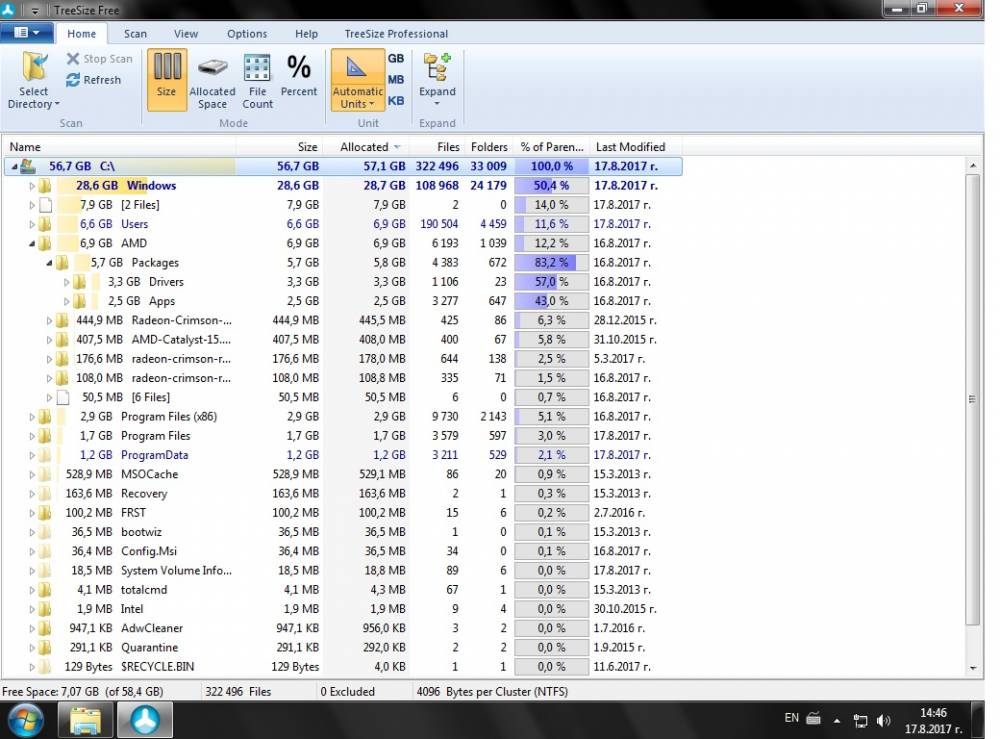The image size is (1000, 739).
Task: Click the EN language indicator
Action: click(x=791, y=718)
